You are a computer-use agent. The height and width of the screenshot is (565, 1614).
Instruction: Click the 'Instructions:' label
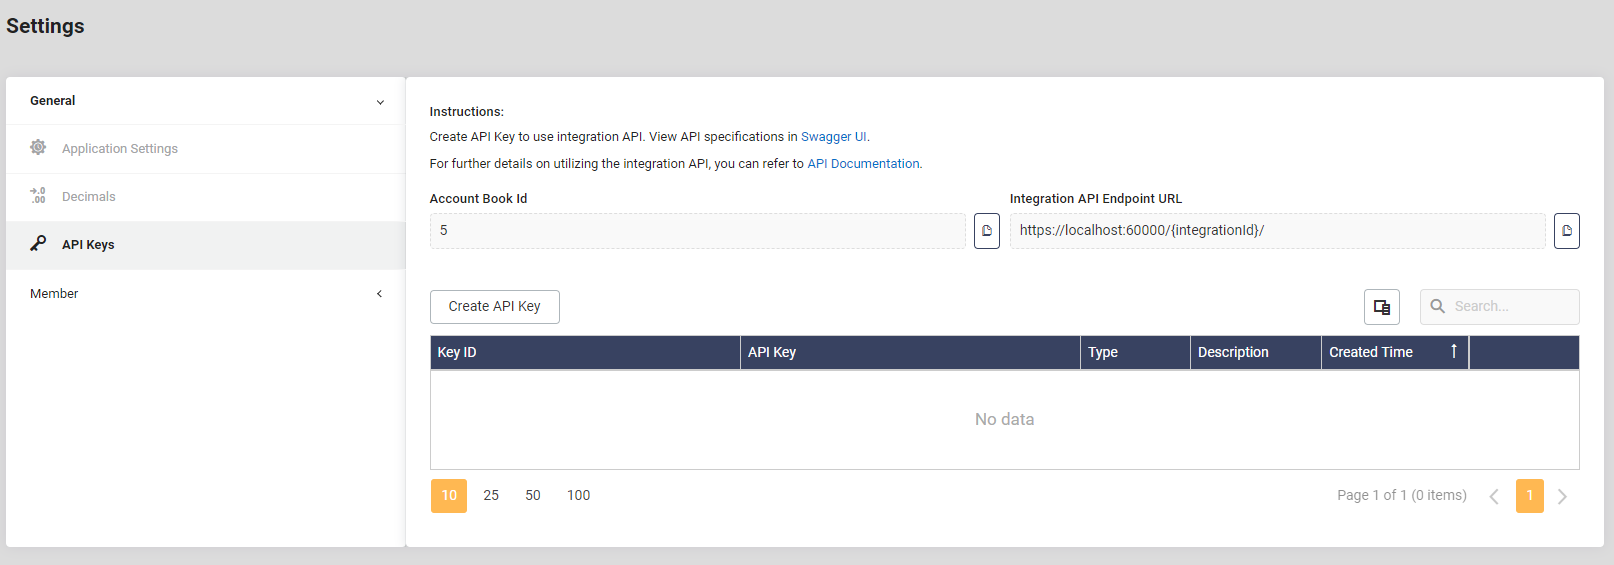click(x=467, y=112)
